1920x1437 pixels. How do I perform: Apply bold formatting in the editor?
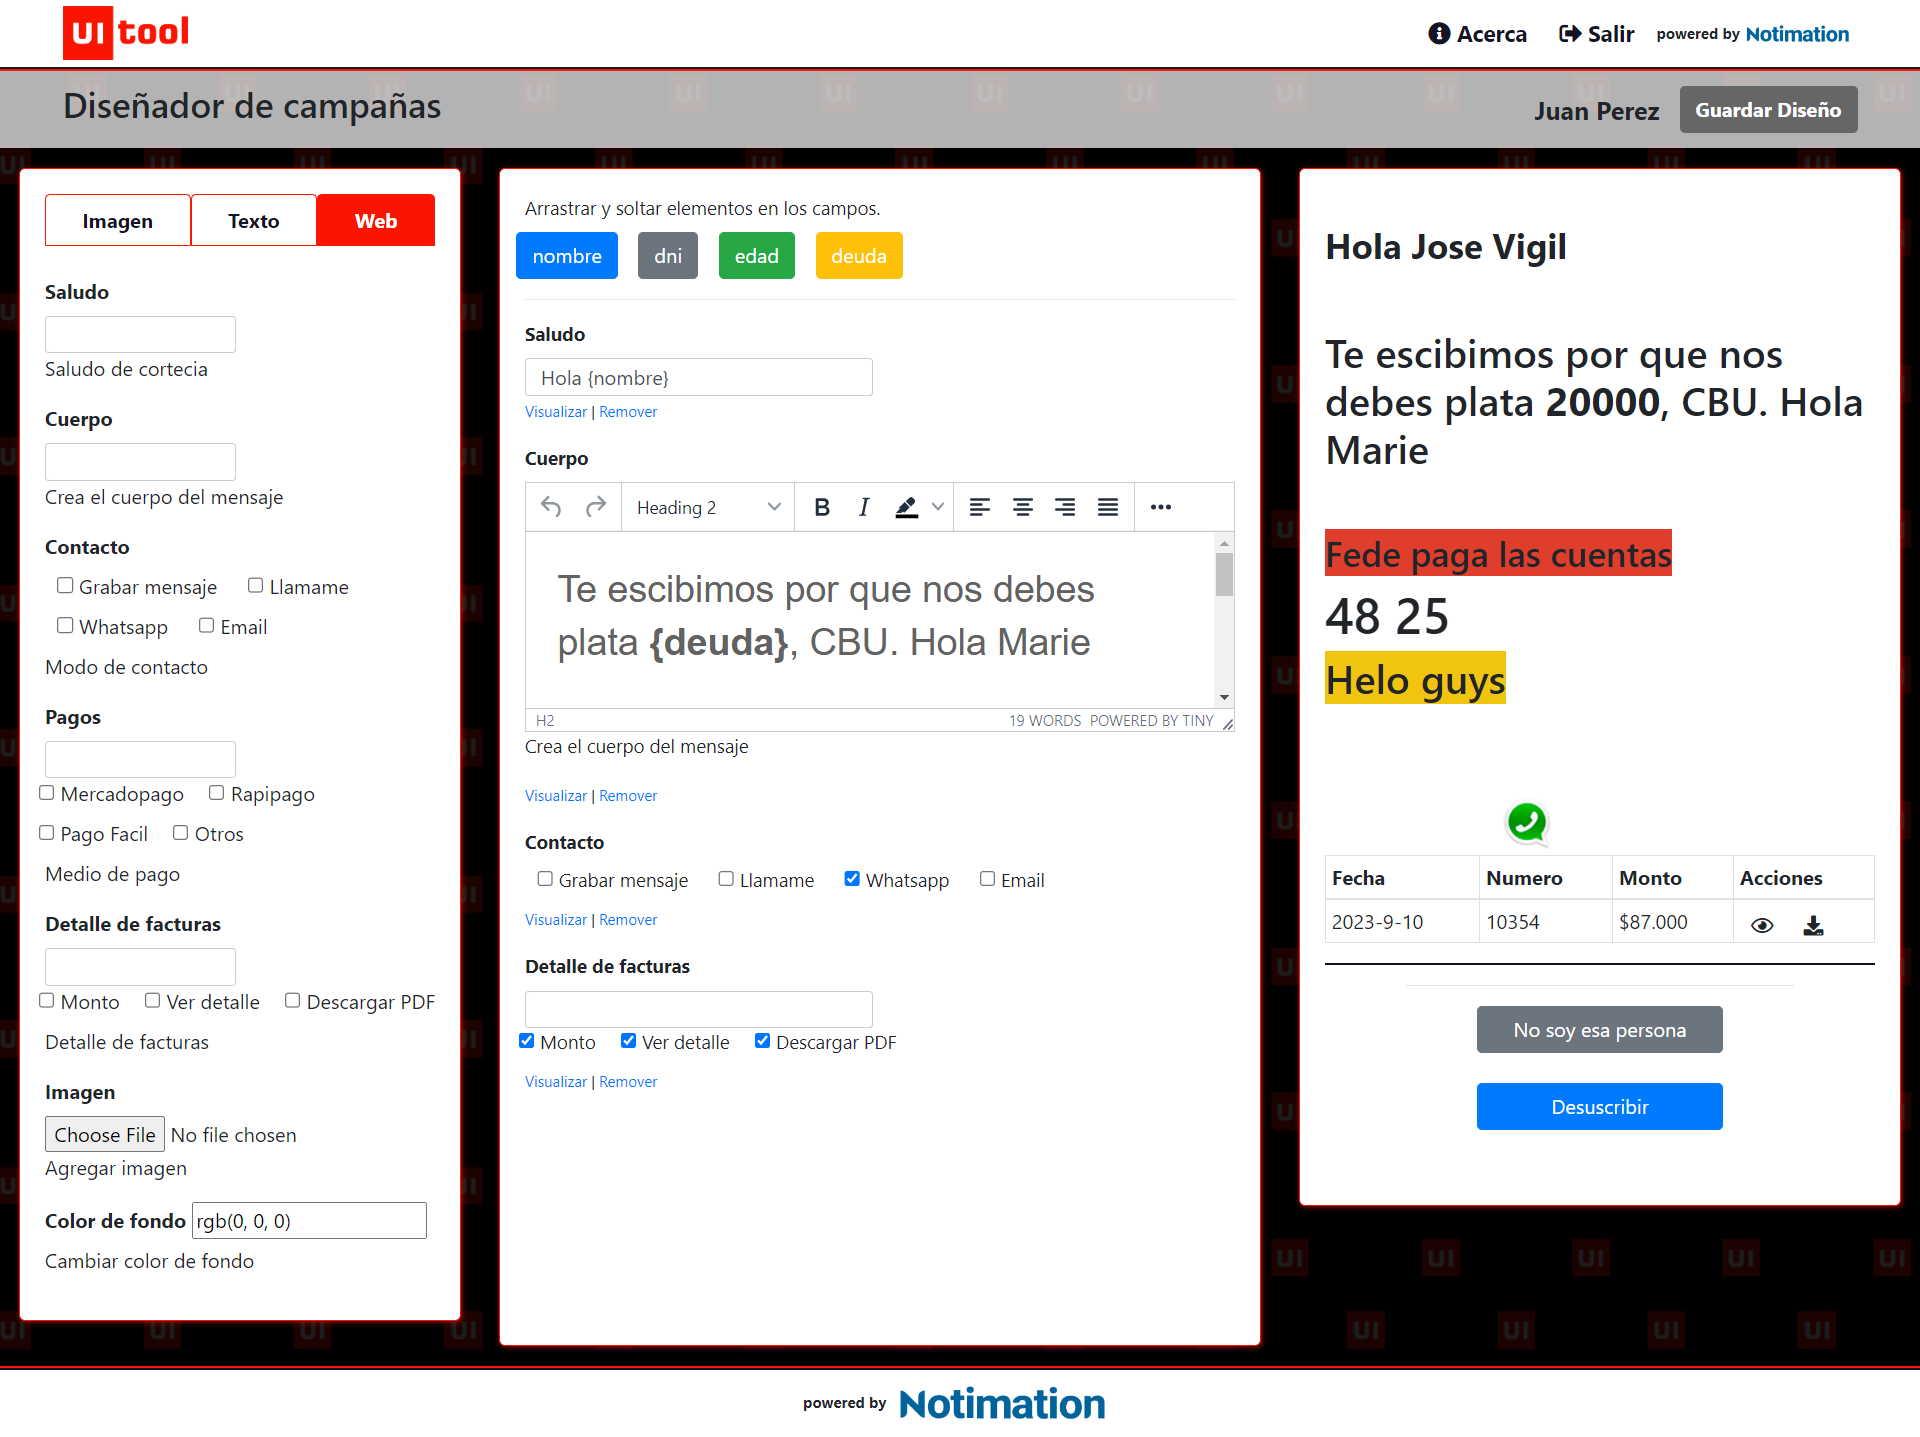822,507
